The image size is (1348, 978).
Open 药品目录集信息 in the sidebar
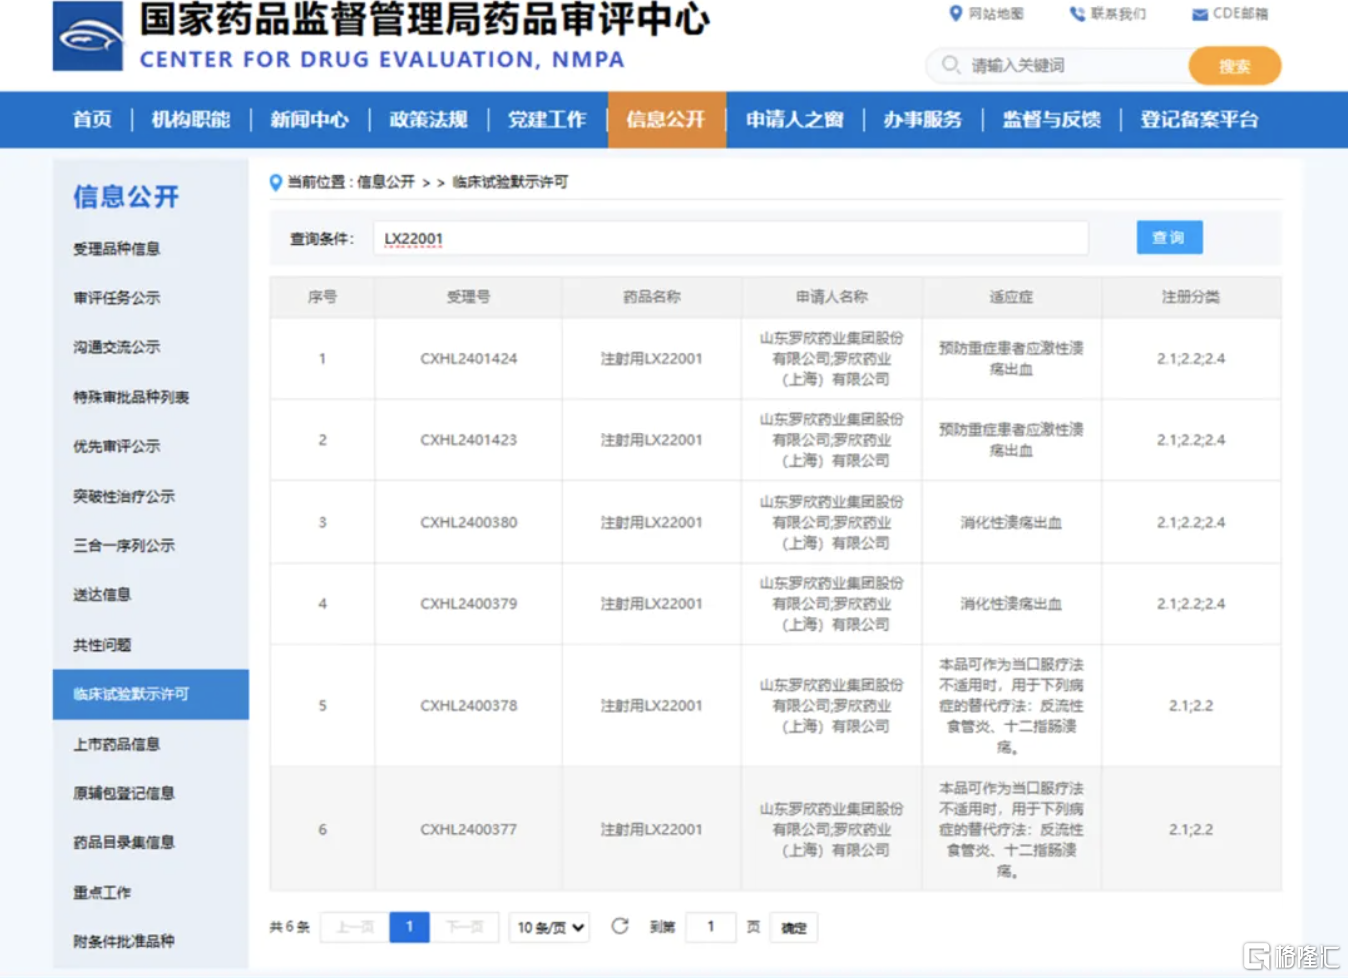(x=124, y=842)
